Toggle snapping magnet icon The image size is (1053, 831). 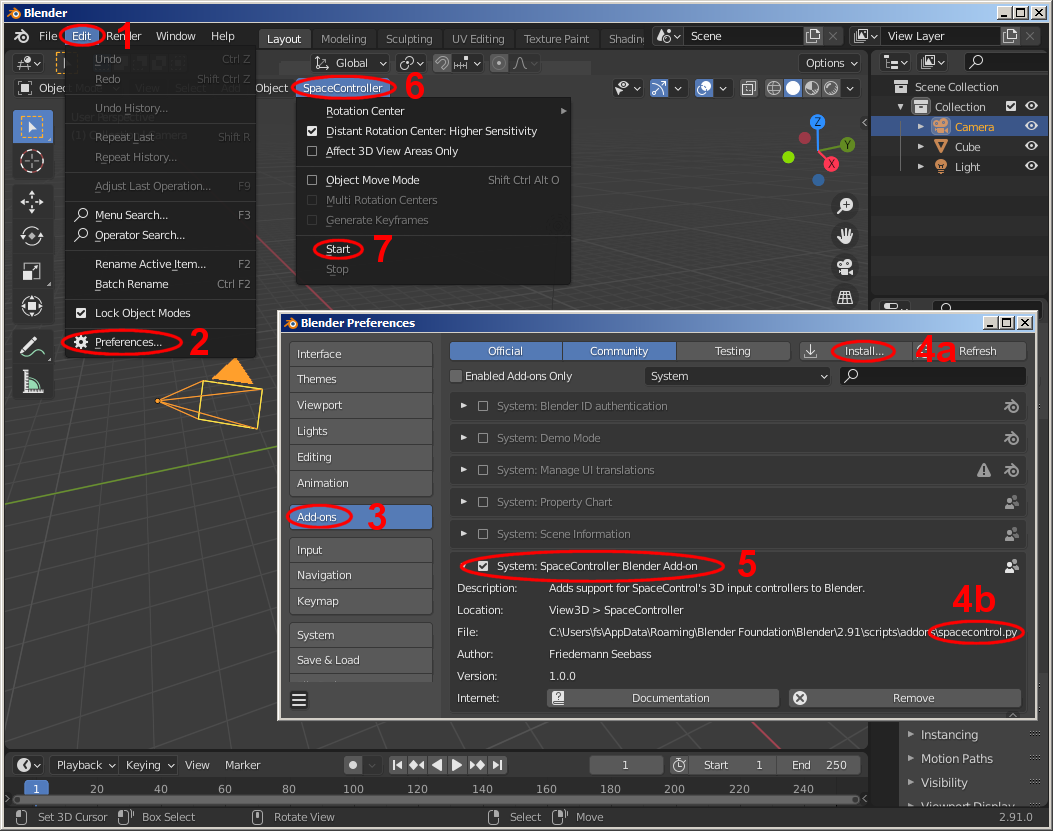442,63
